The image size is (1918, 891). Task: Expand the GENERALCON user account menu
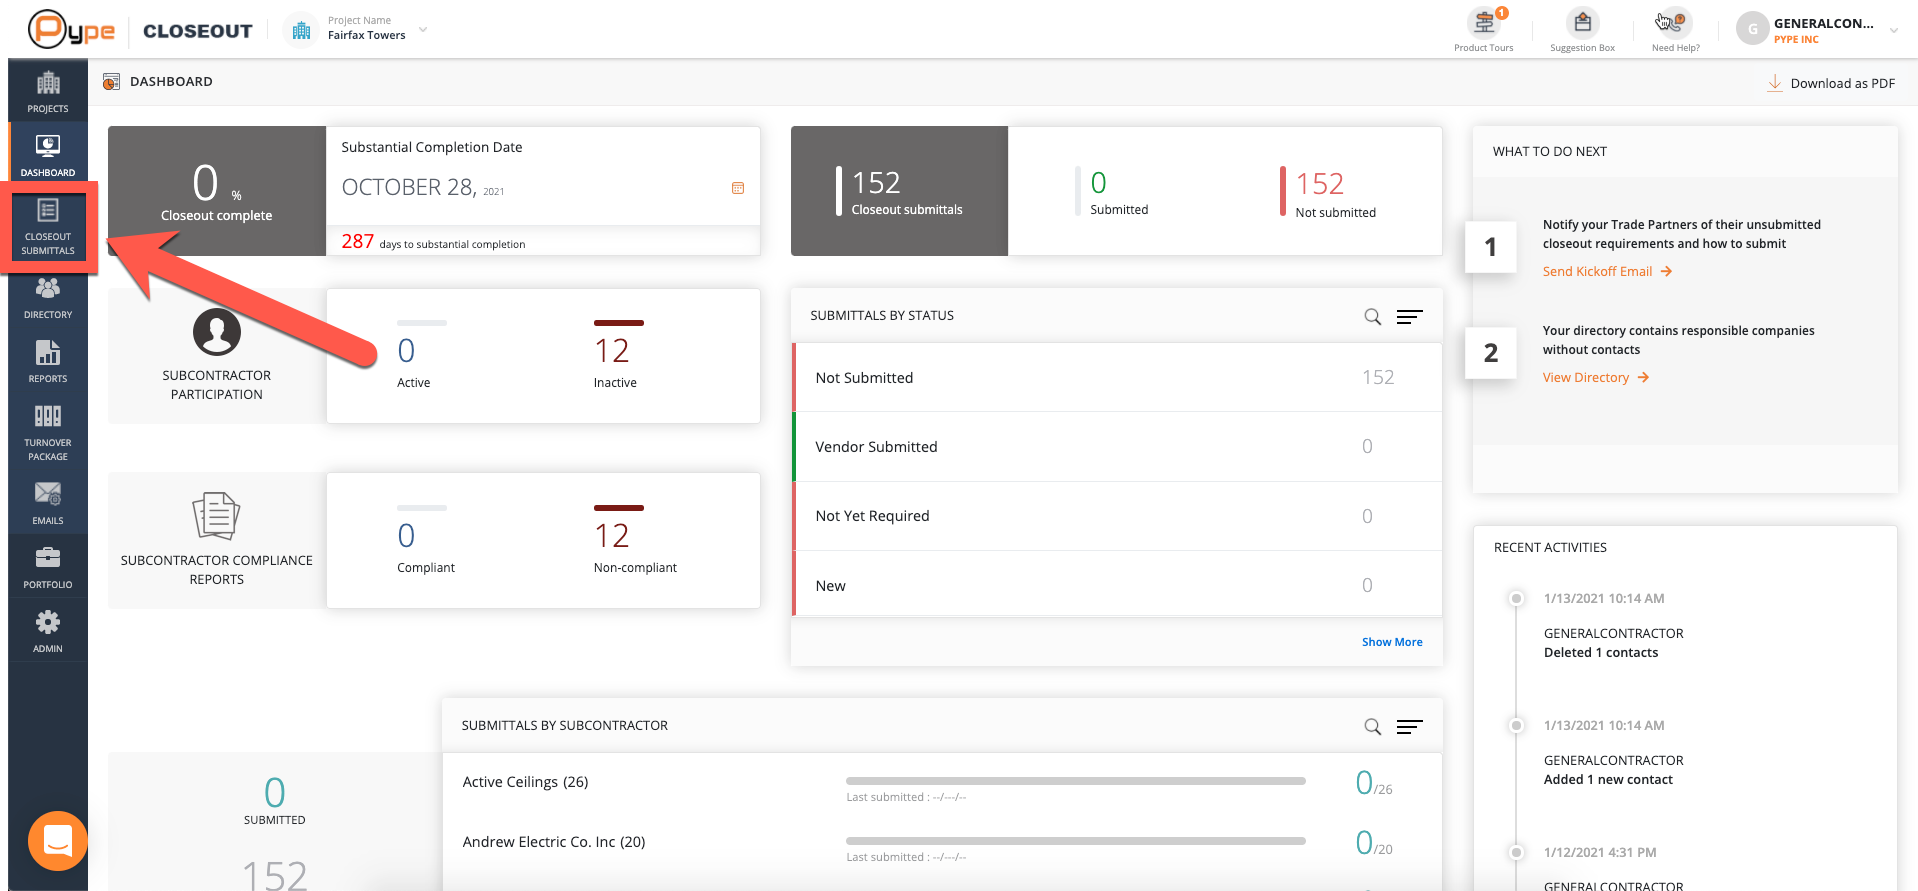tap(1893, 31)
